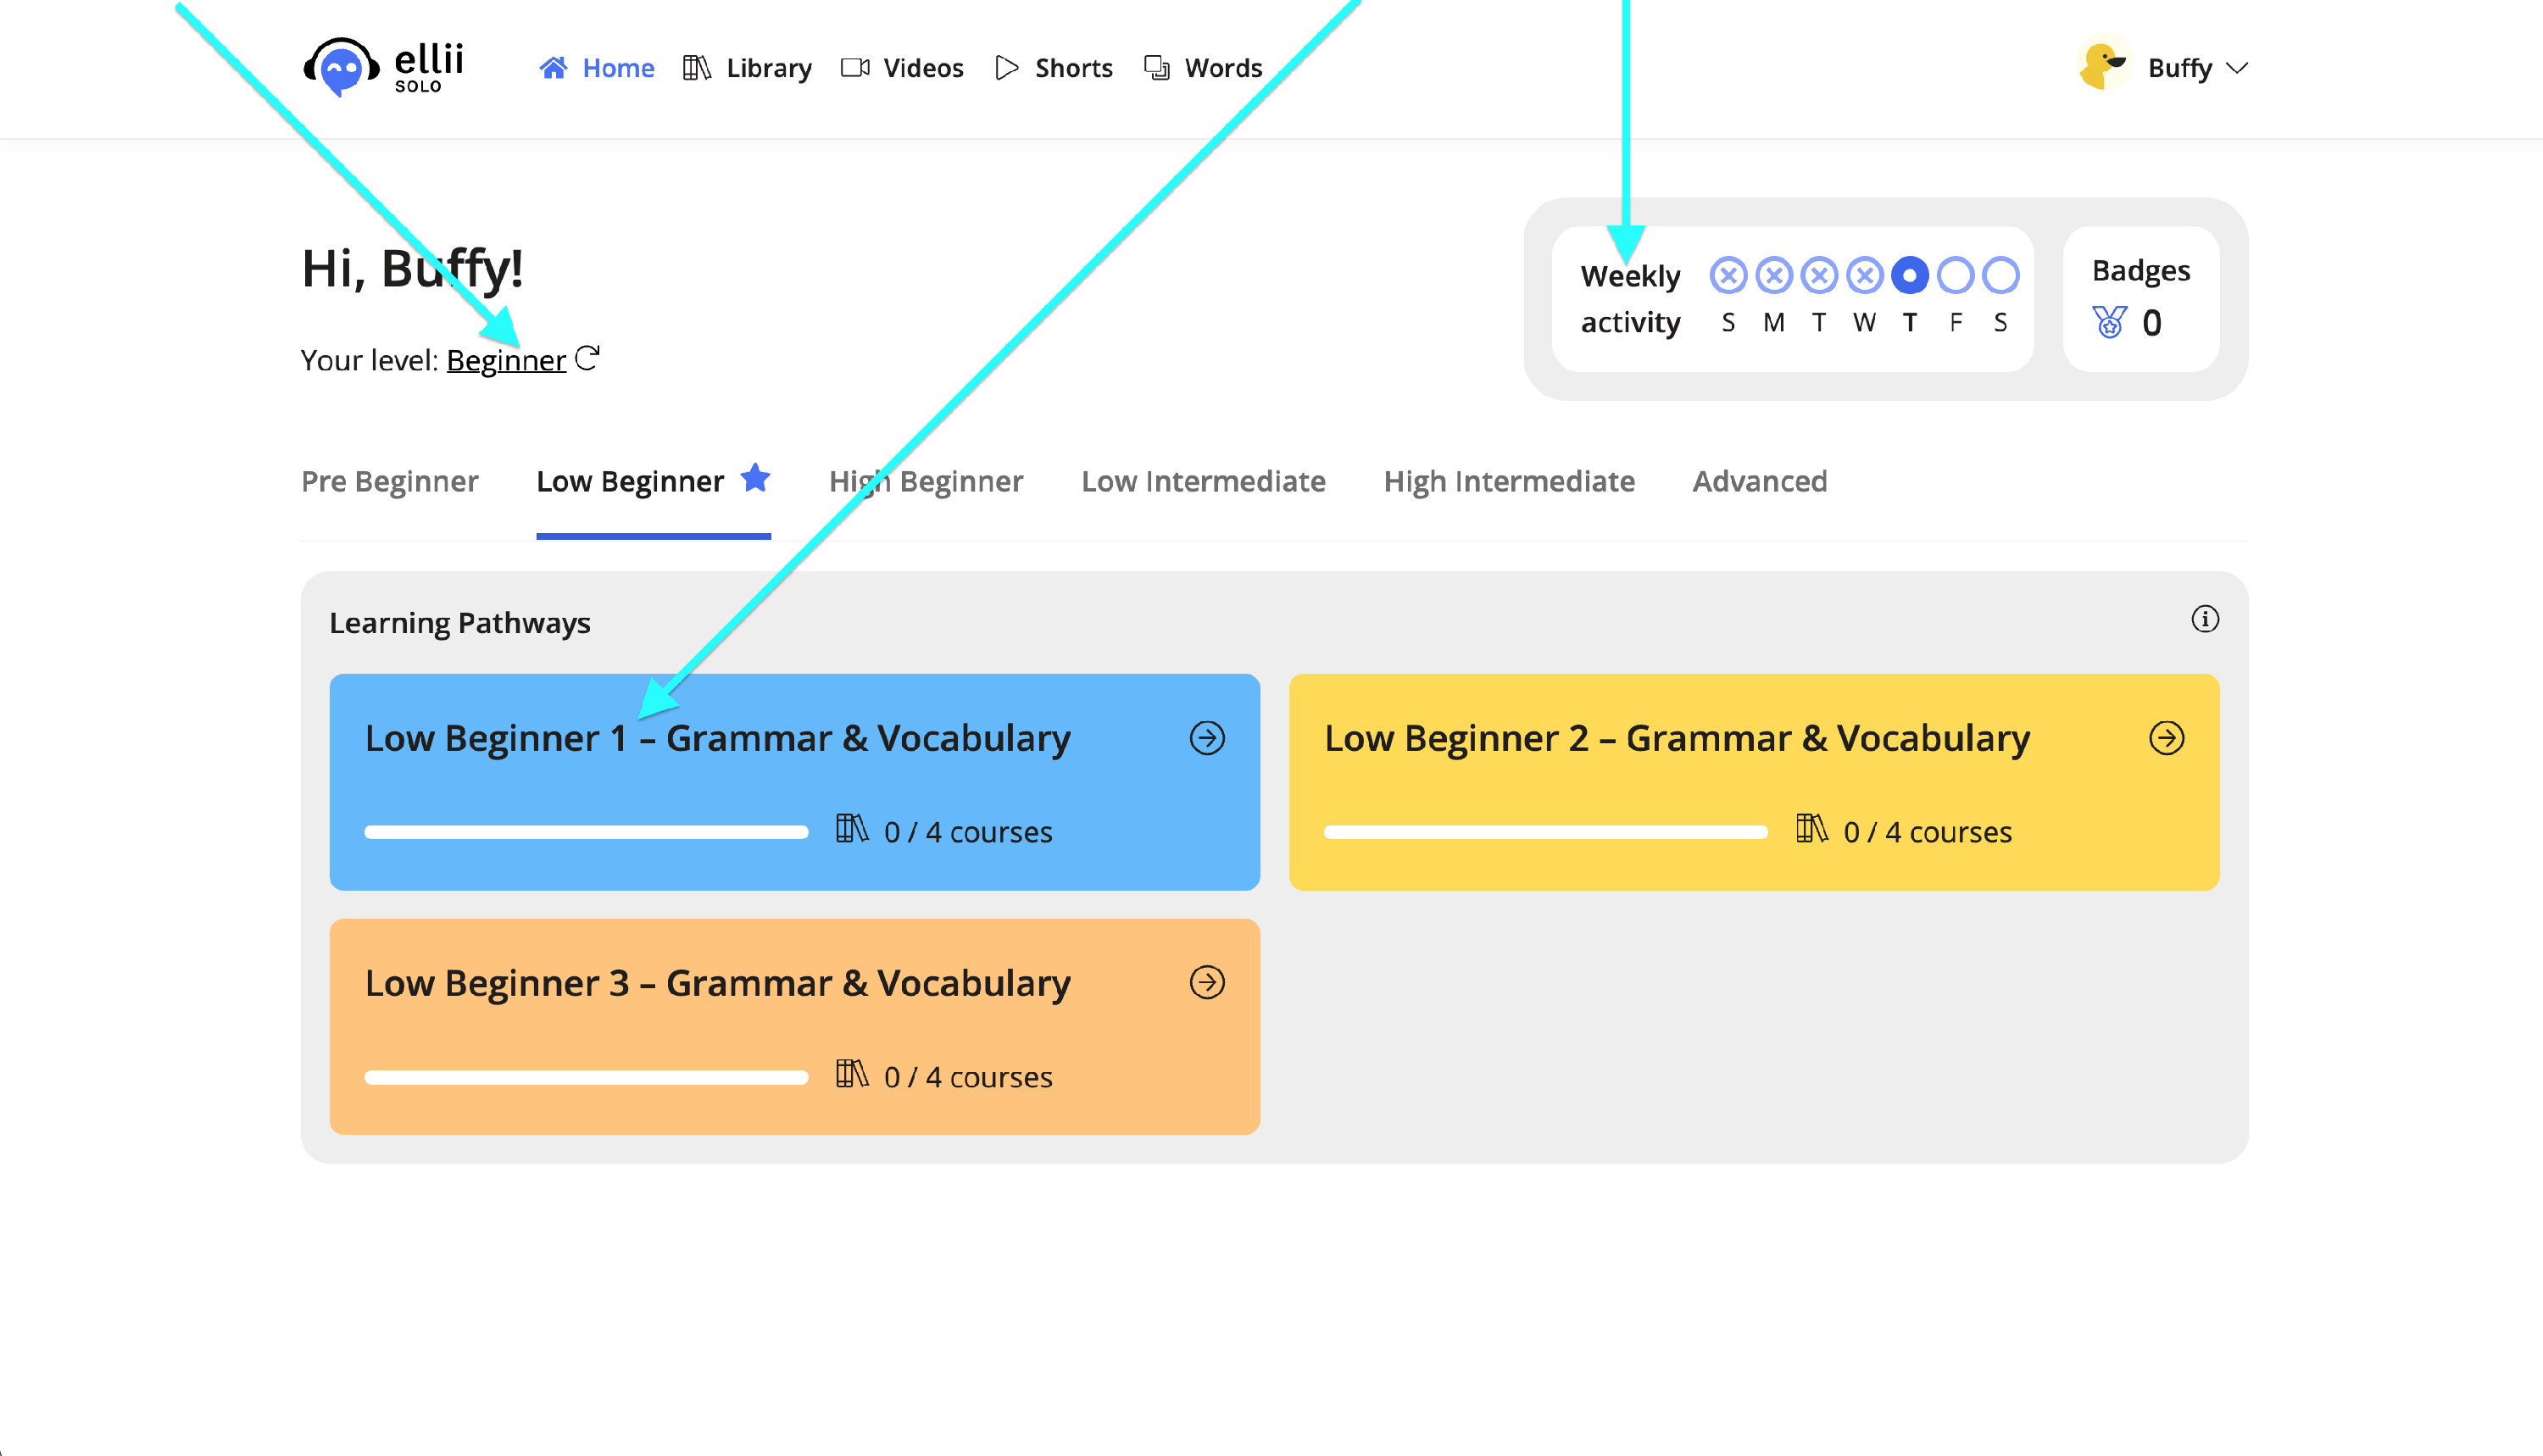Click arrow icon on Low Beginner 2 card
2543x1456 pixels.
coord(2166,738)
